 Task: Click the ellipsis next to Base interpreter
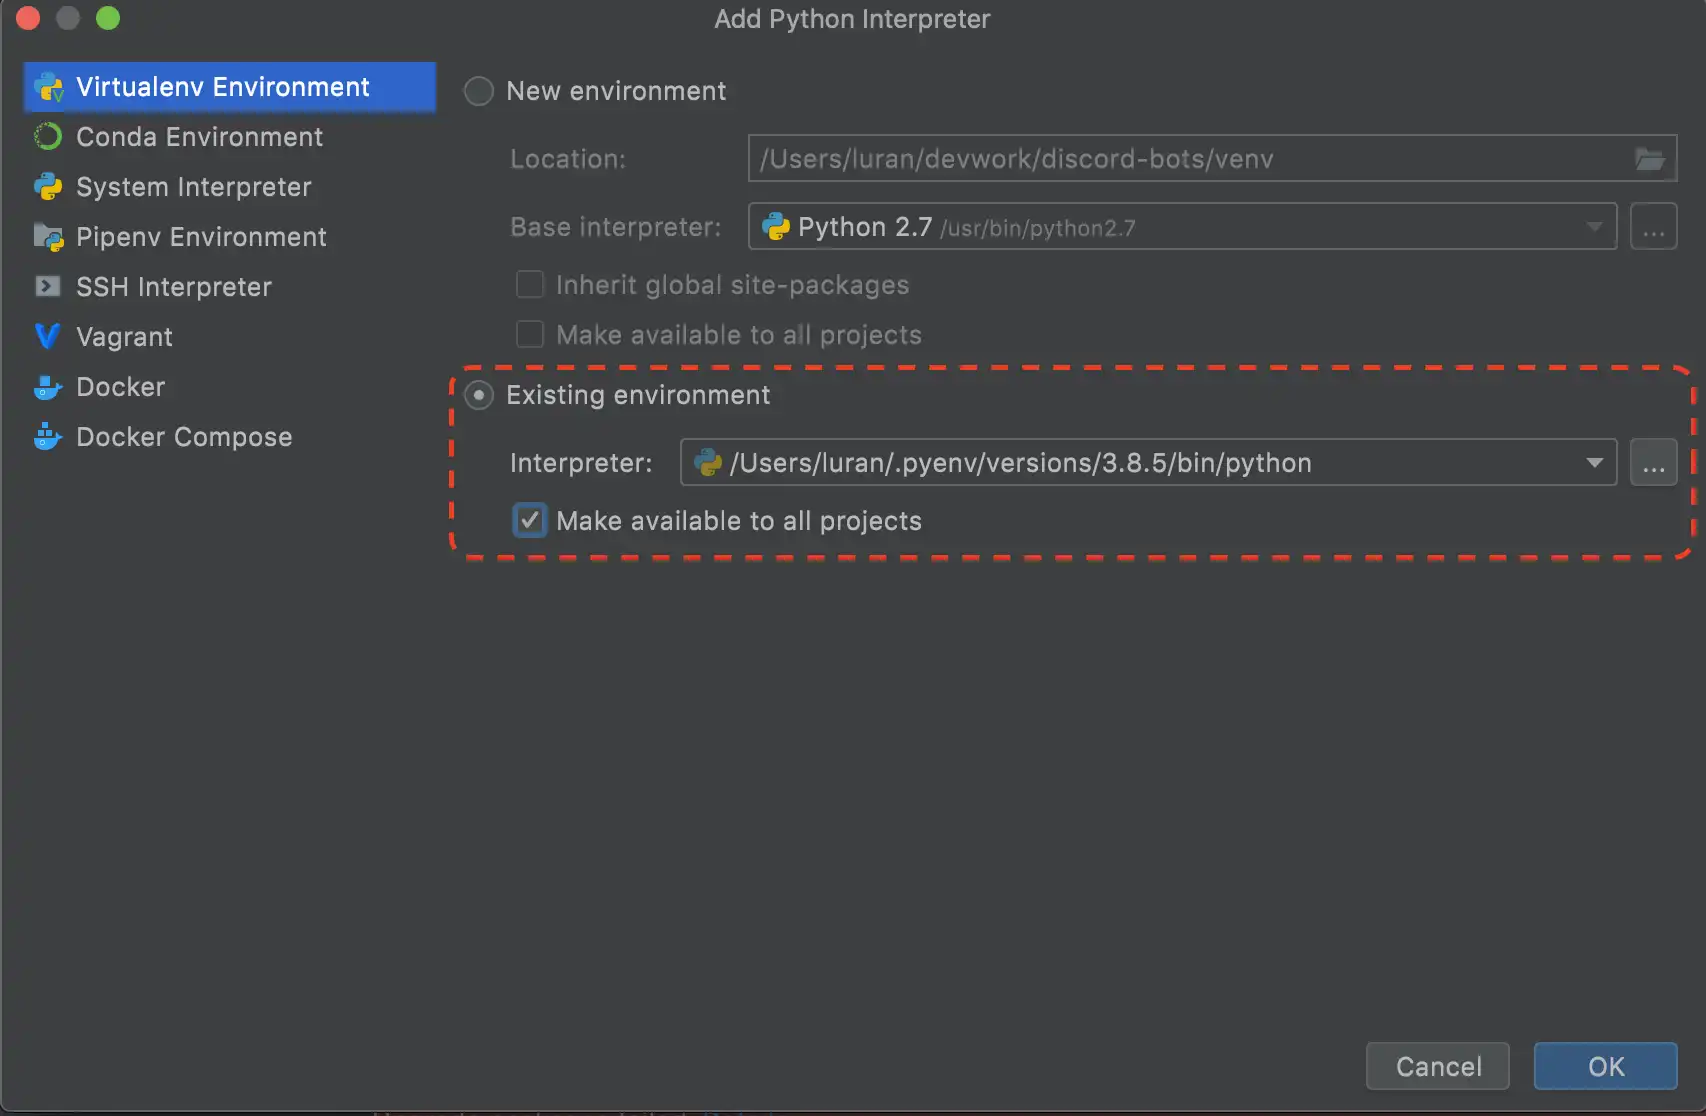1653,226
